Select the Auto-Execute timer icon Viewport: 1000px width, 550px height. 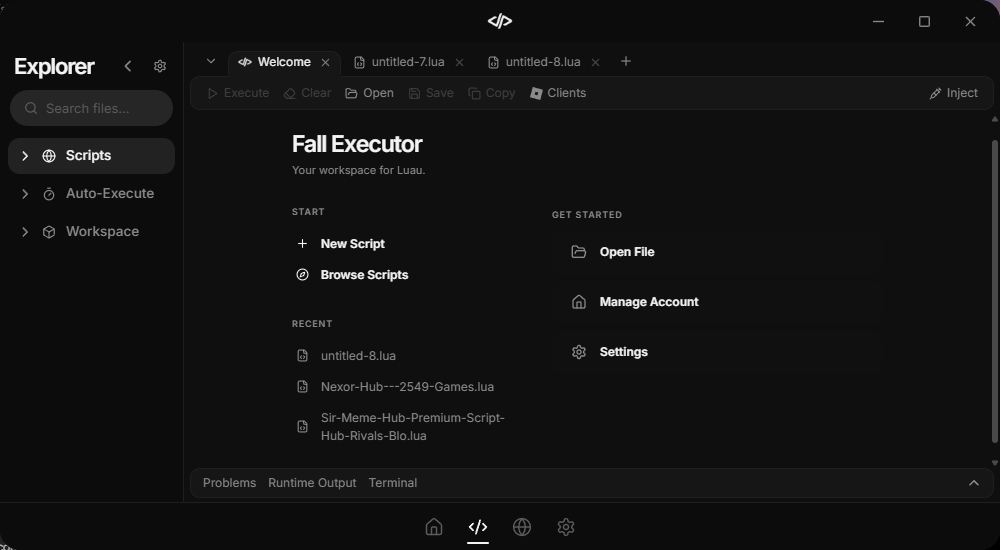[x=49, y=193]
